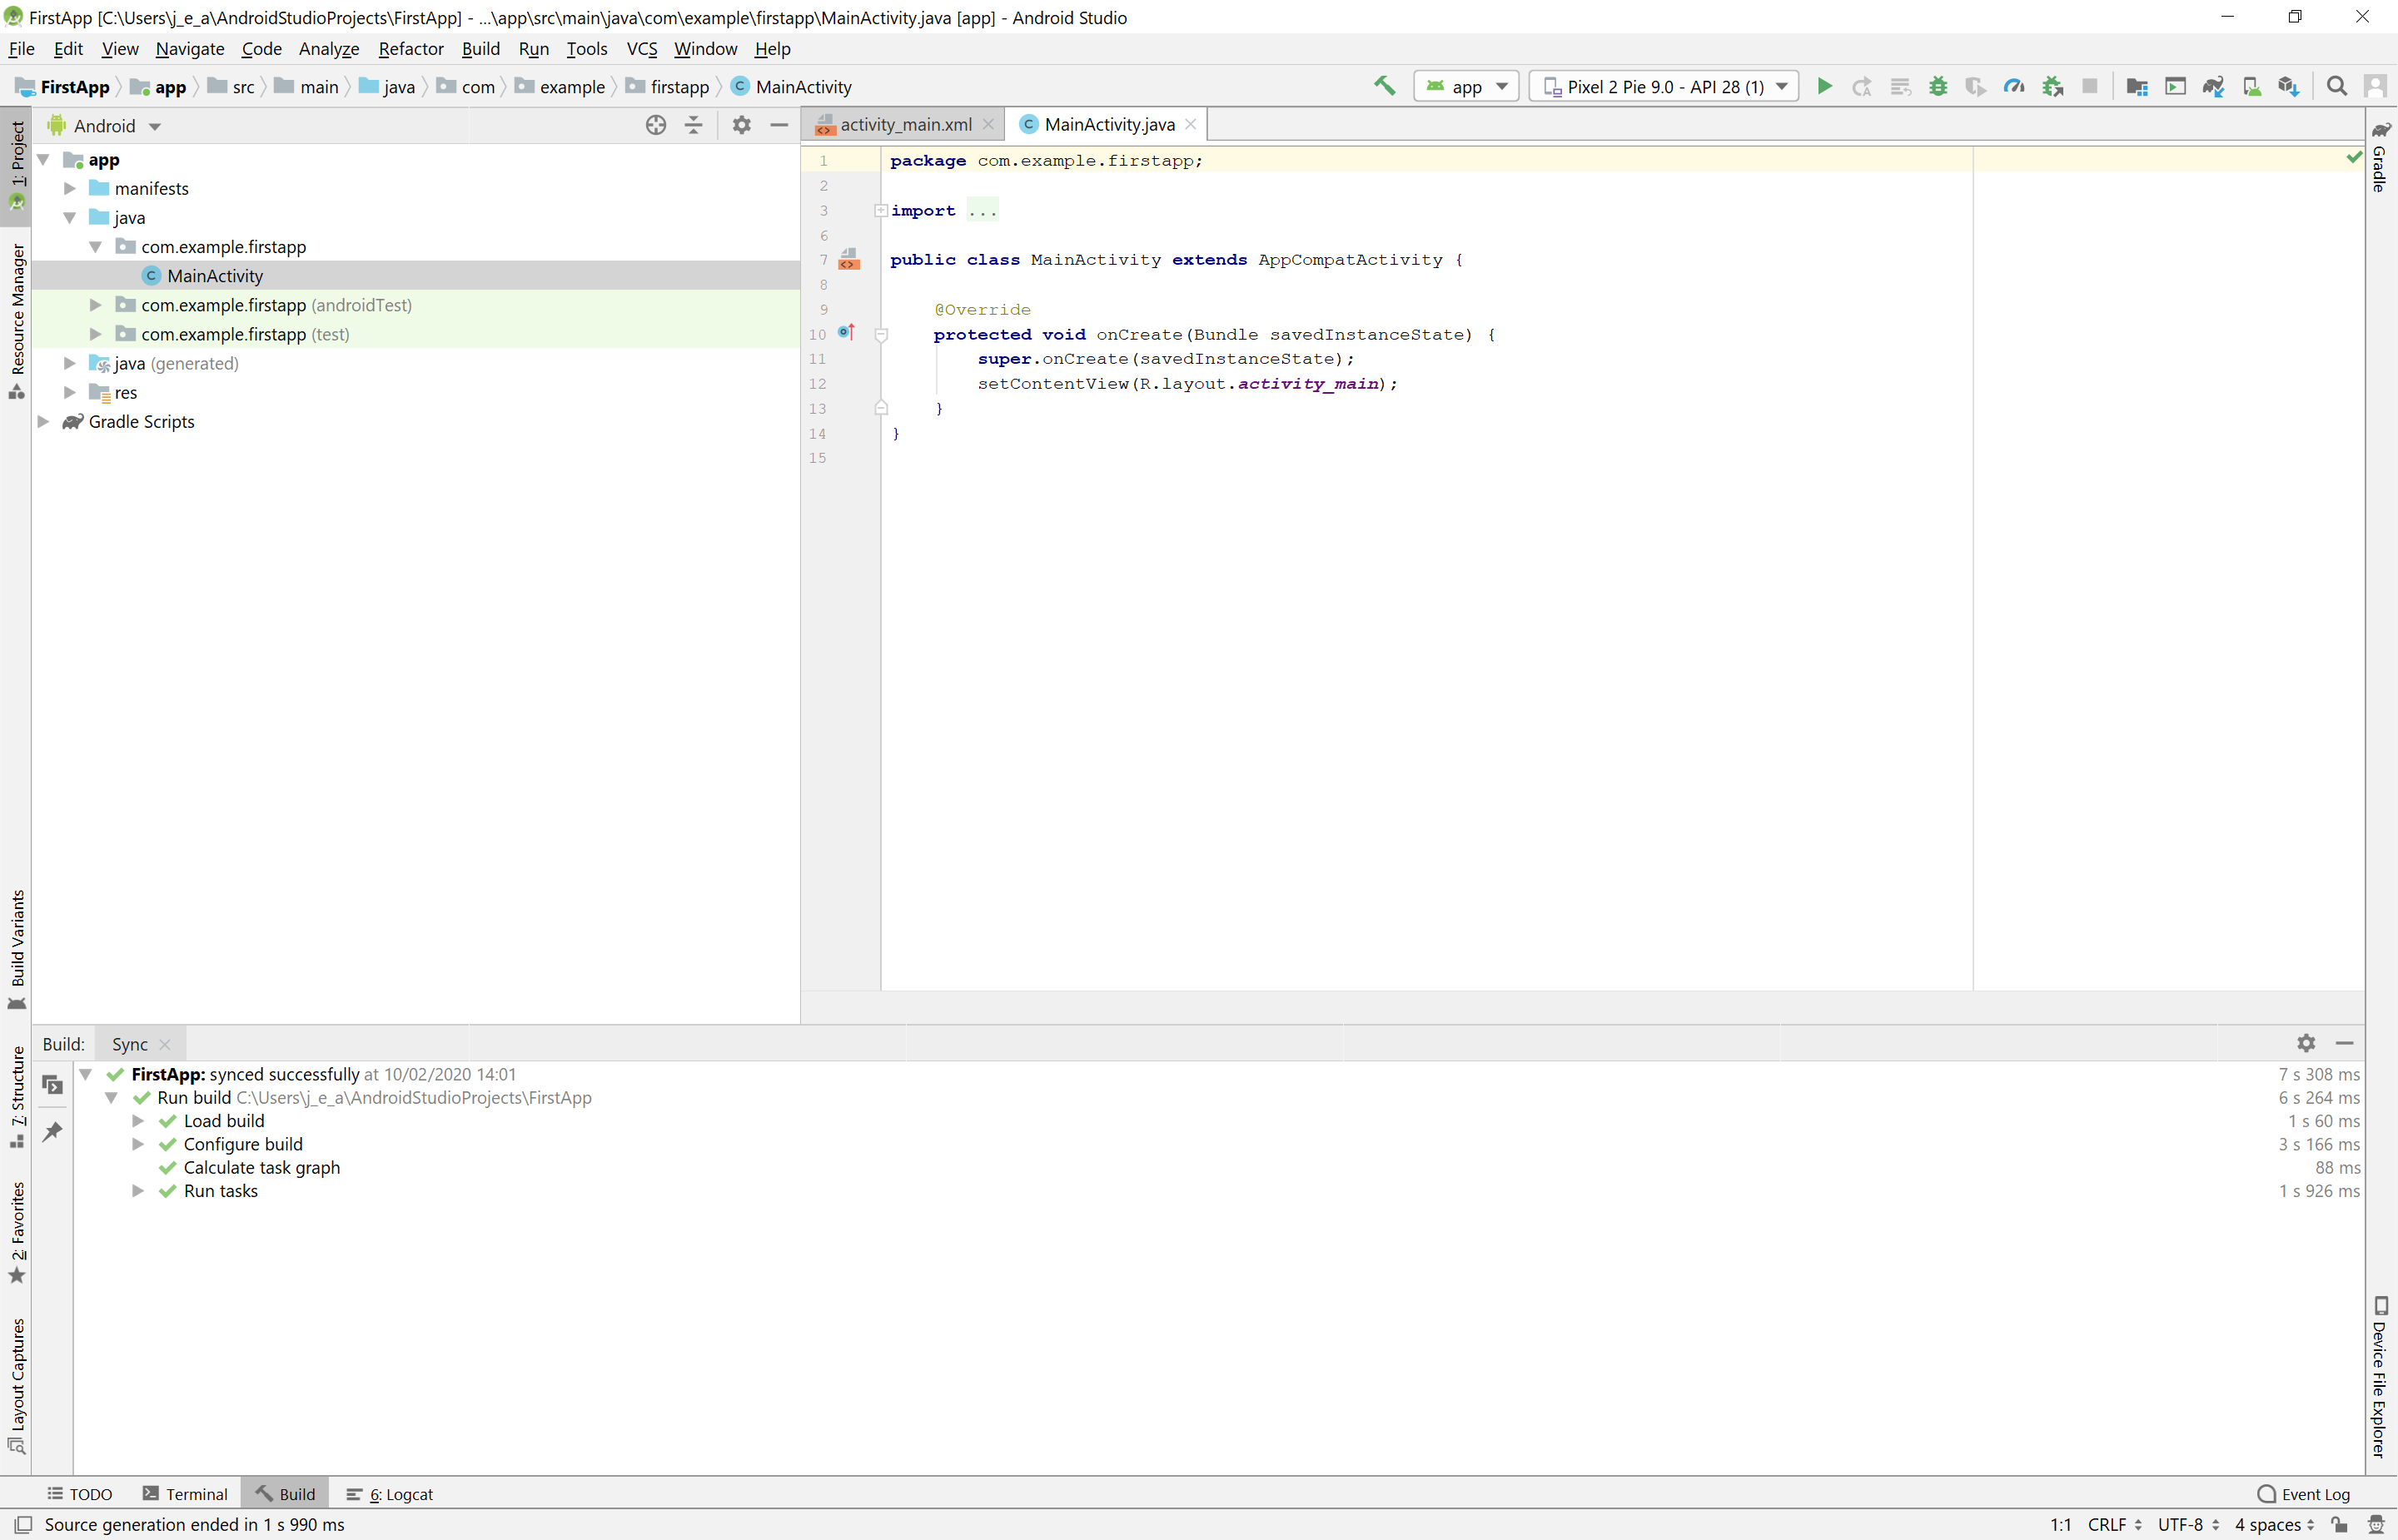Click Collapse All icon in Project panel
This screenshot has width=2398, height=1540.
pyautogui.click(x=693, y=125)
